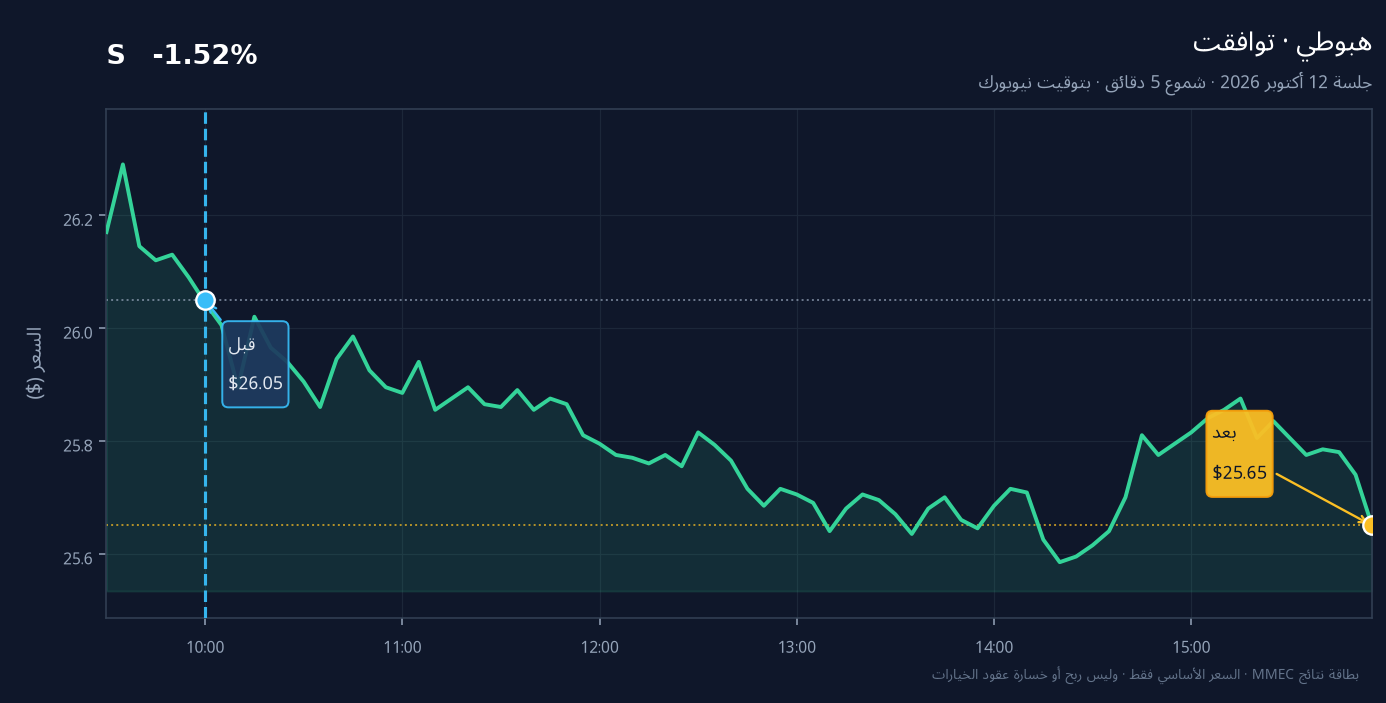Click the "15:00" time axis label
The height and width of the screenshot is (703, 1386).
pos(1191,647)
